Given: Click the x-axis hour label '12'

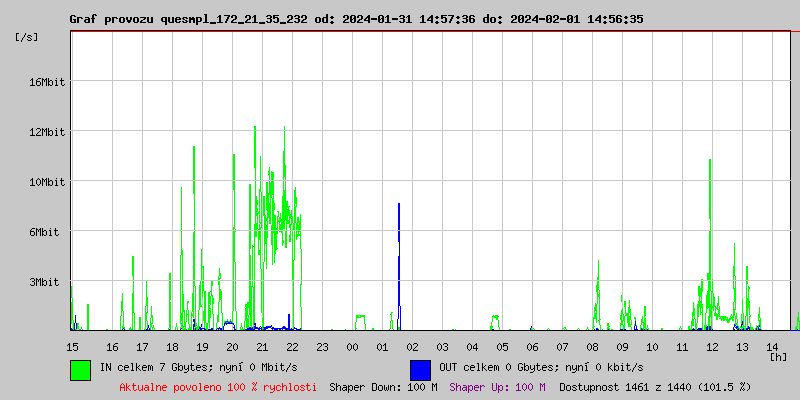Looking at the screenshot, I should click(x=713, y=347).
